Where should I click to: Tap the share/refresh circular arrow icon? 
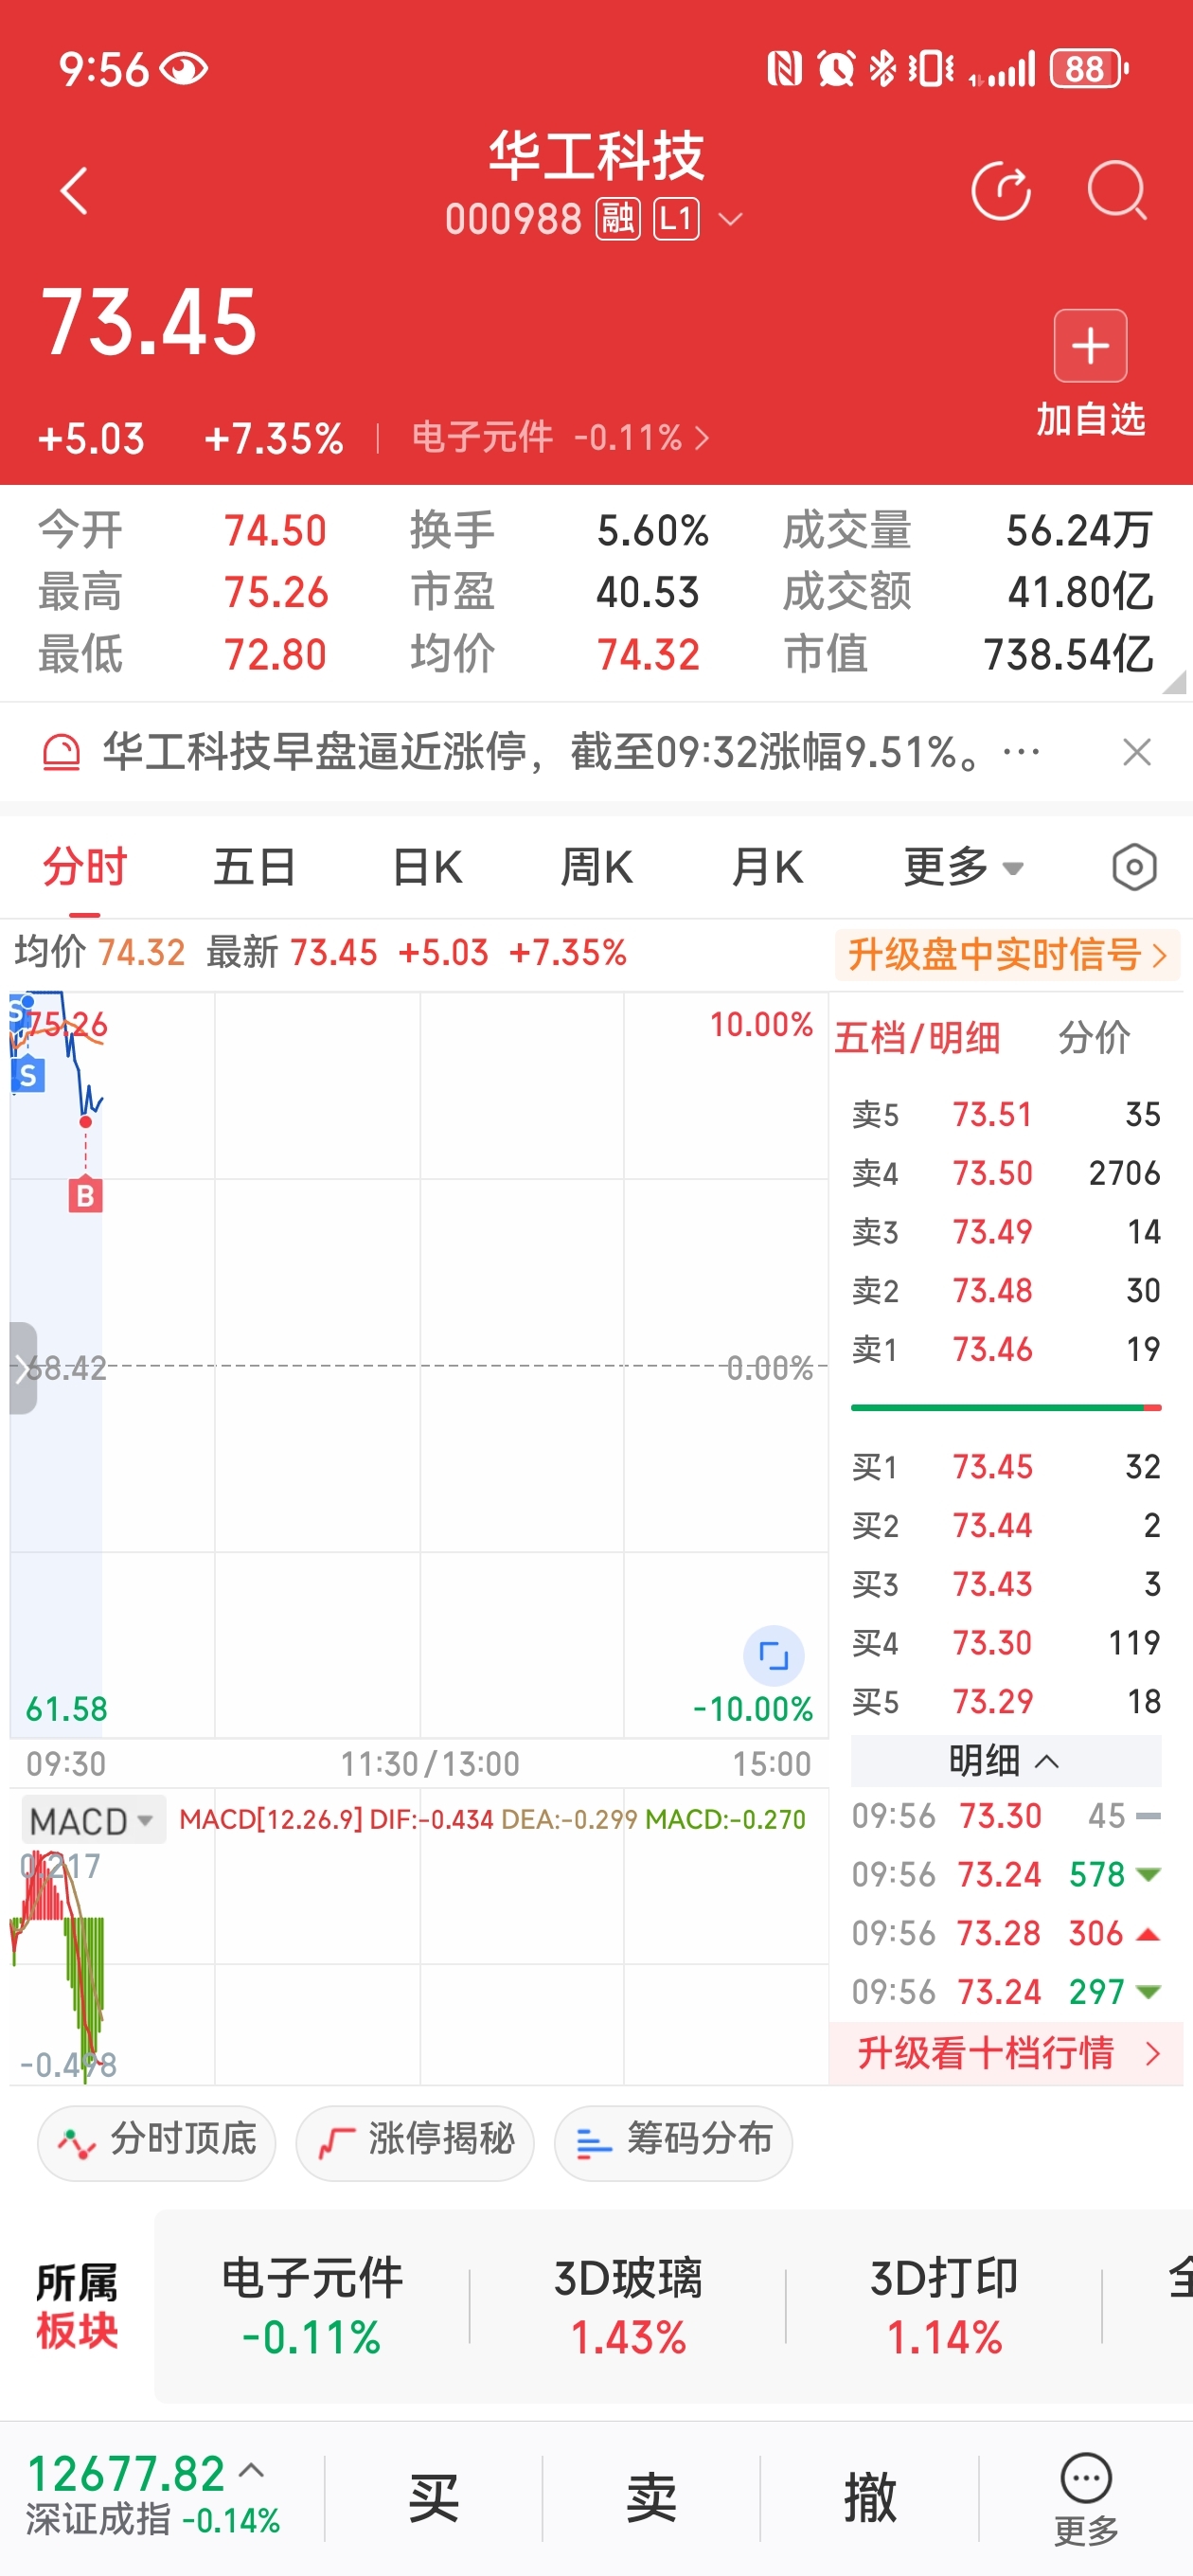click(1001, 190)
